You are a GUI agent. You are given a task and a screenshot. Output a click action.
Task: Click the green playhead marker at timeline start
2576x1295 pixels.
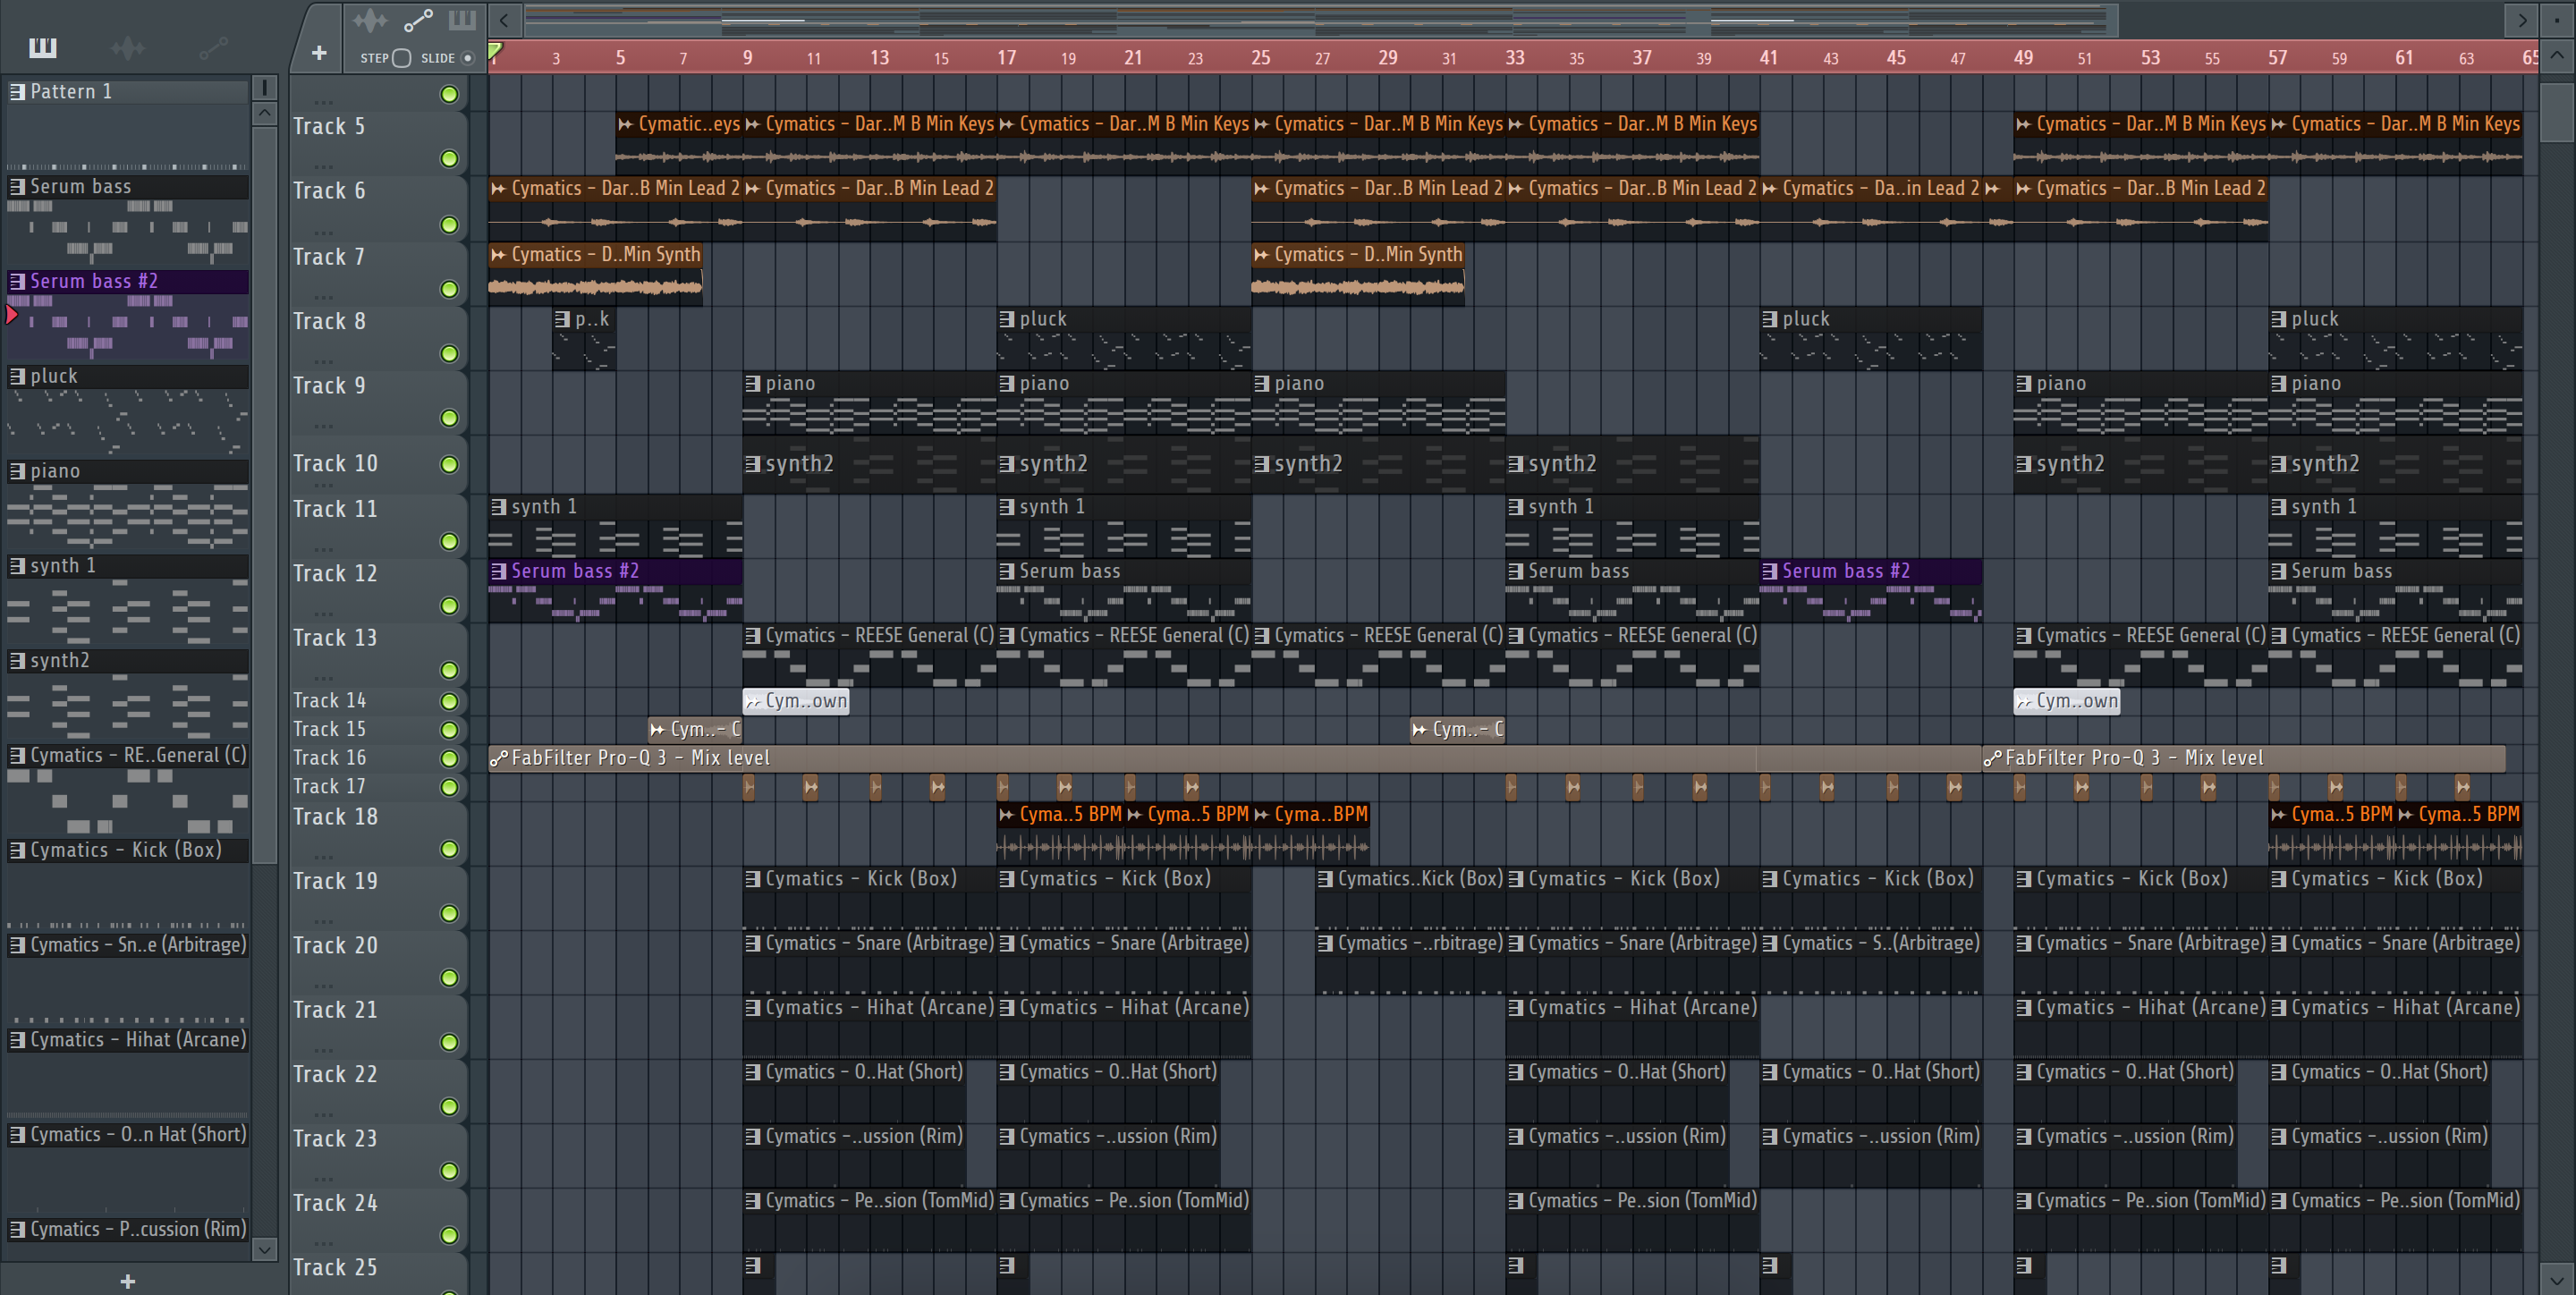click(x=495, y=50)
